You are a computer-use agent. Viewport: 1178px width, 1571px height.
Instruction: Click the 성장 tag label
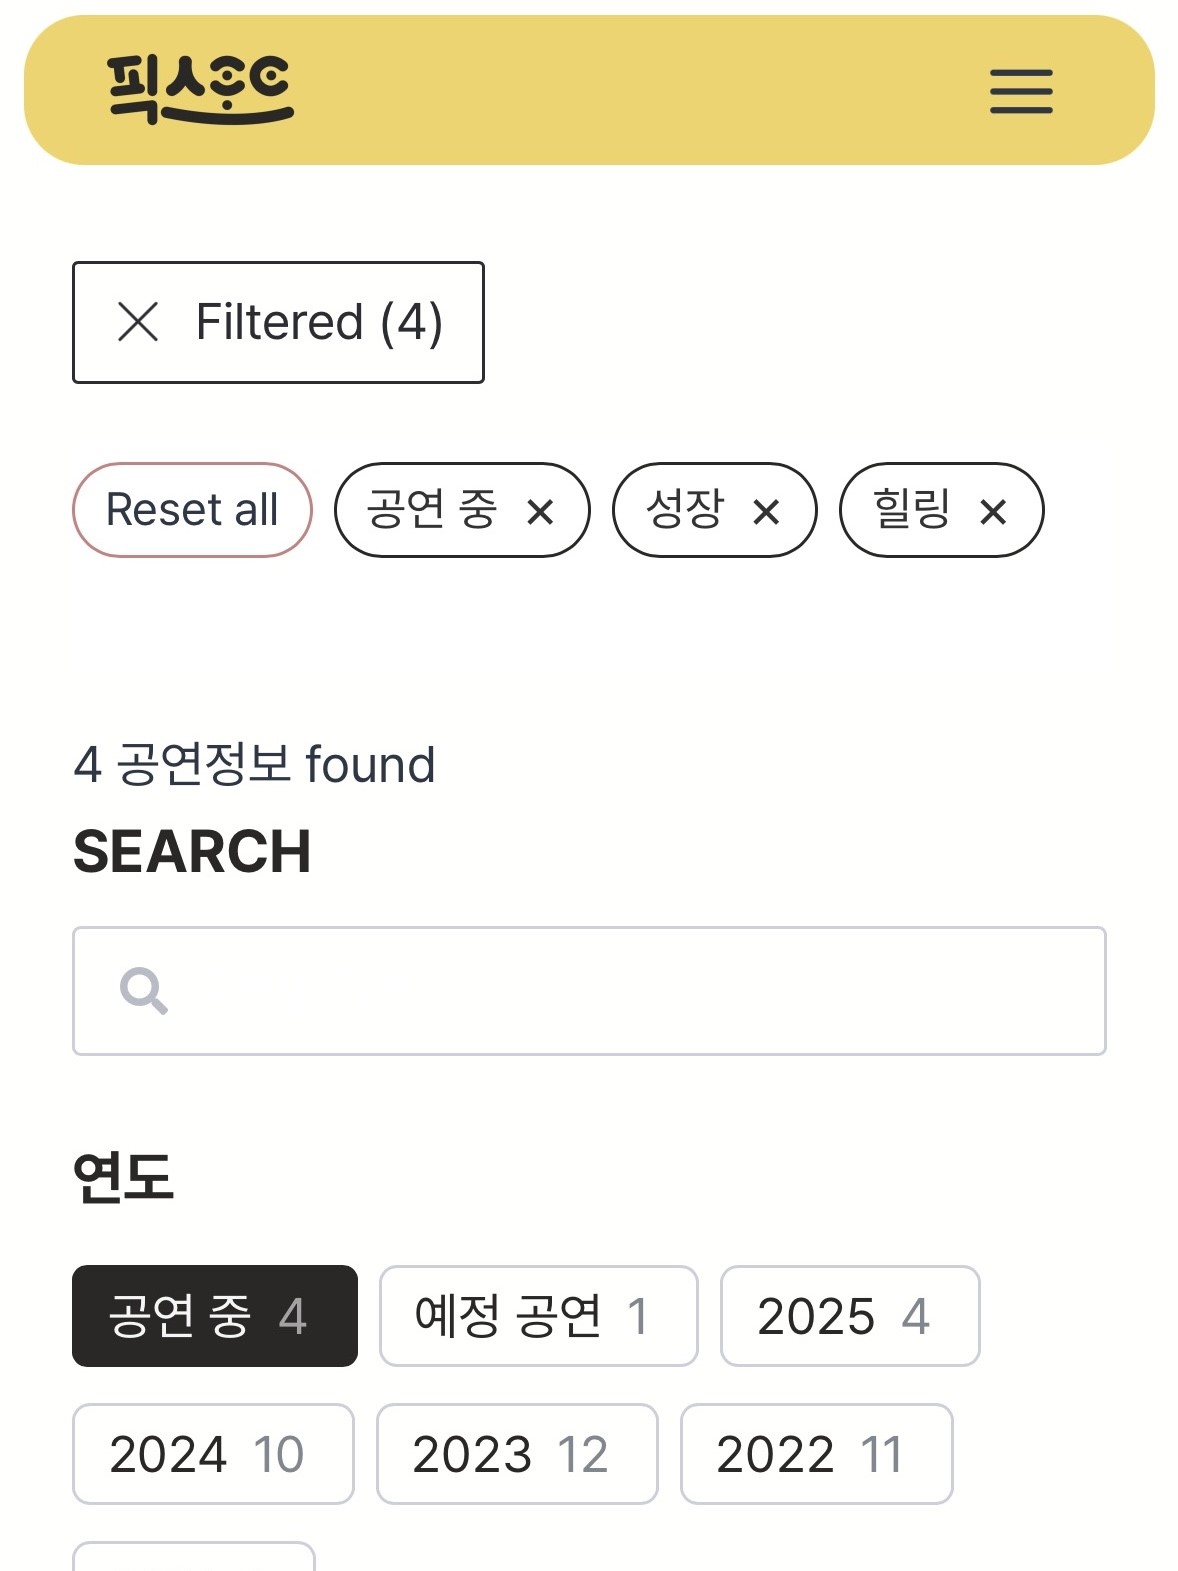point(685,509)
